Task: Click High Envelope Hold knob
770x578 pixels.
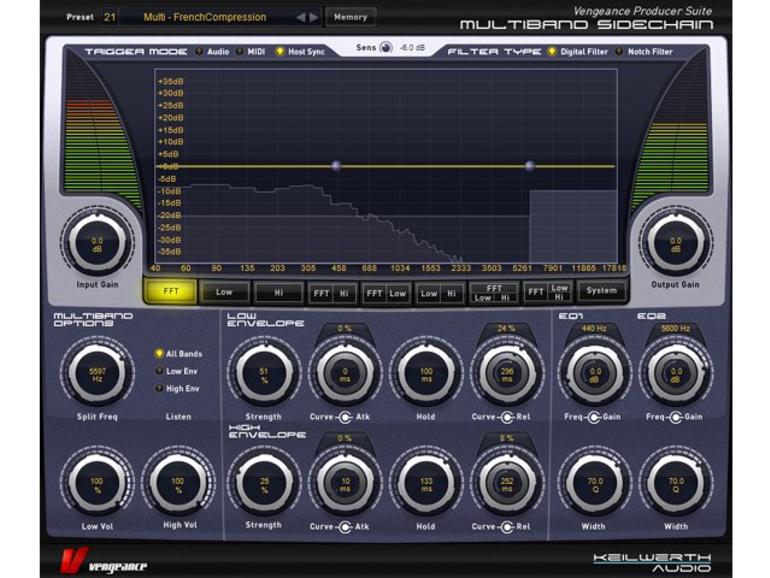Action: 426,485
